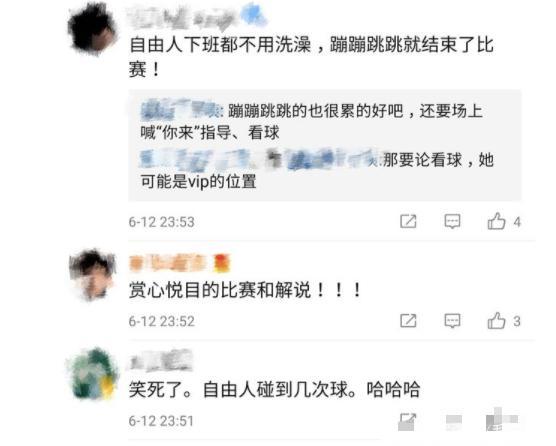The image size is (556, 446).
Task: Tap thumbs-up on the 笑死了 comment
Action: point(500,420)
